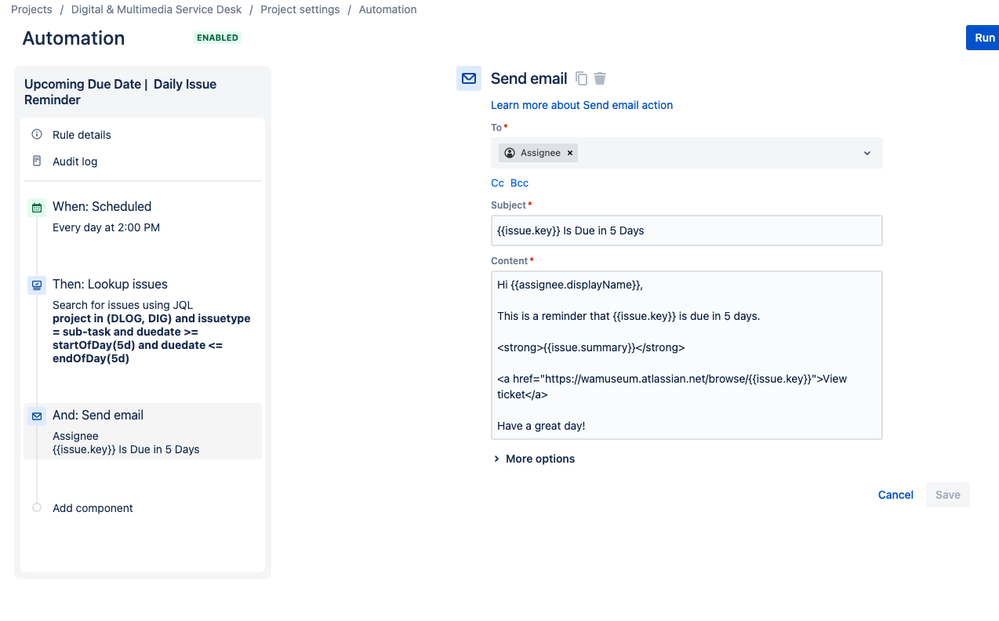Image resolution: width=999 pixels, height=621 pixels.
Task: Click the Send email step envelope icon in rule list
Action: click(37, 416)
